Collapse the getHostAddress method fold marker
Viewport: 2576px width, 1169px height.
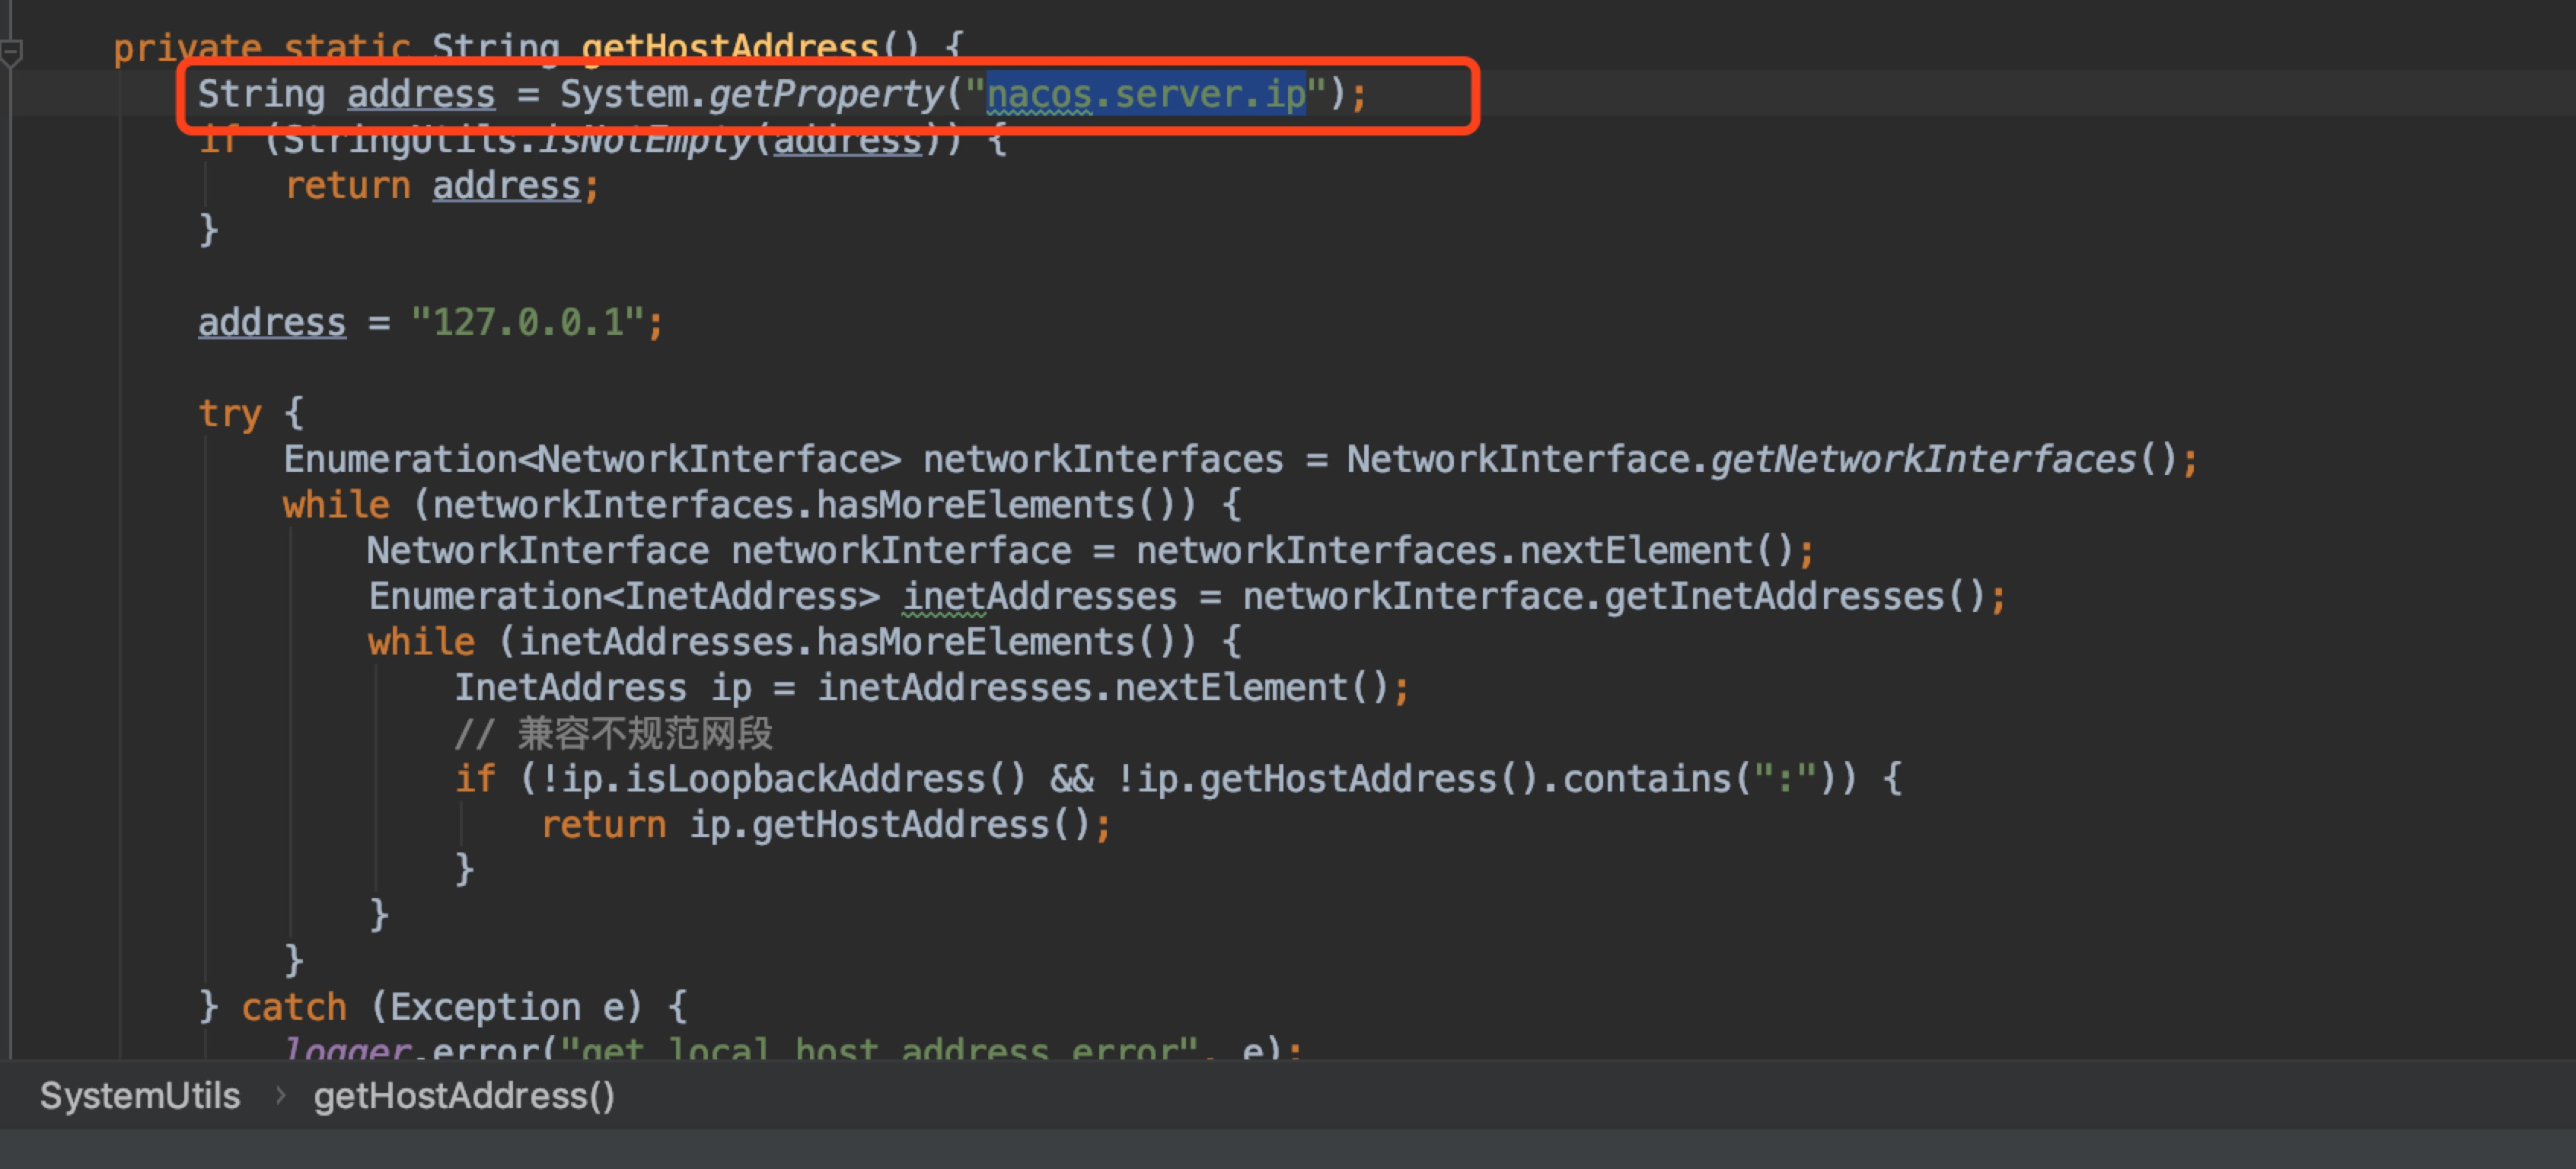pyautogui.click(x=11, y=51)
